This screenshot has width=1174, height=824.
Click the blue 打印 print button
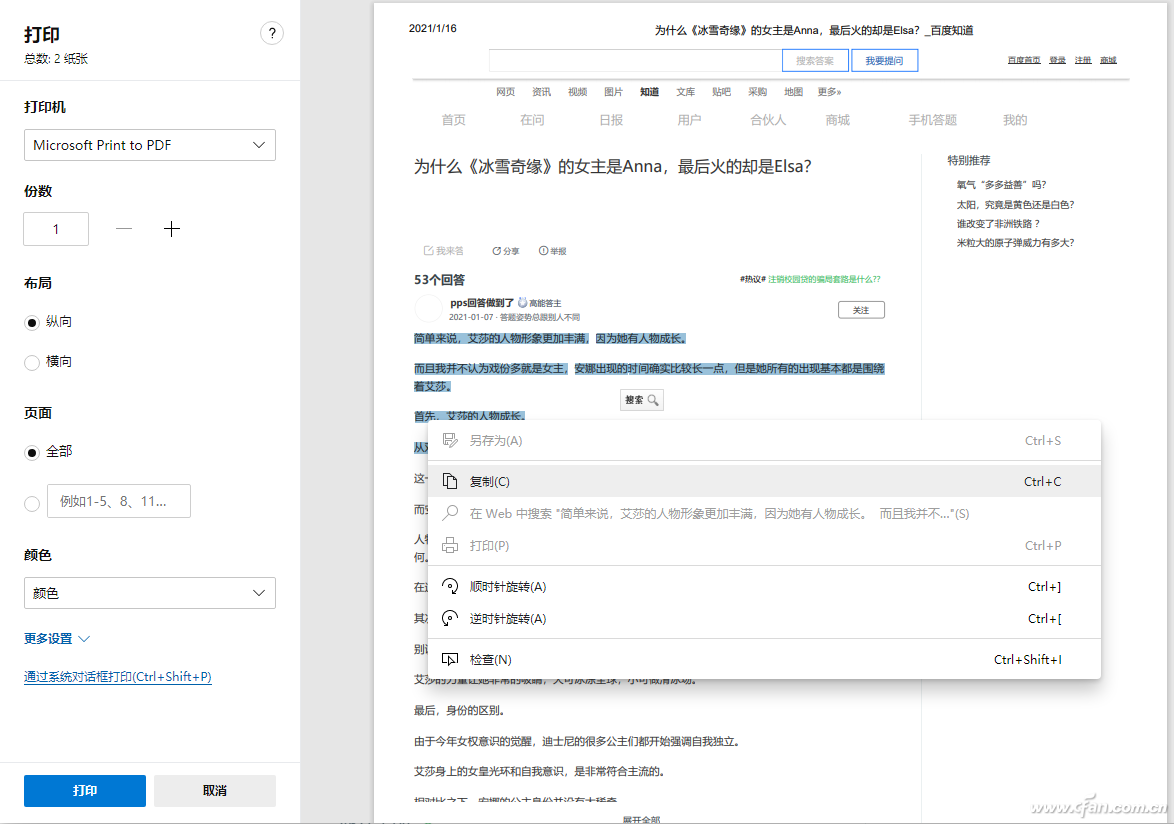[85, 790]
